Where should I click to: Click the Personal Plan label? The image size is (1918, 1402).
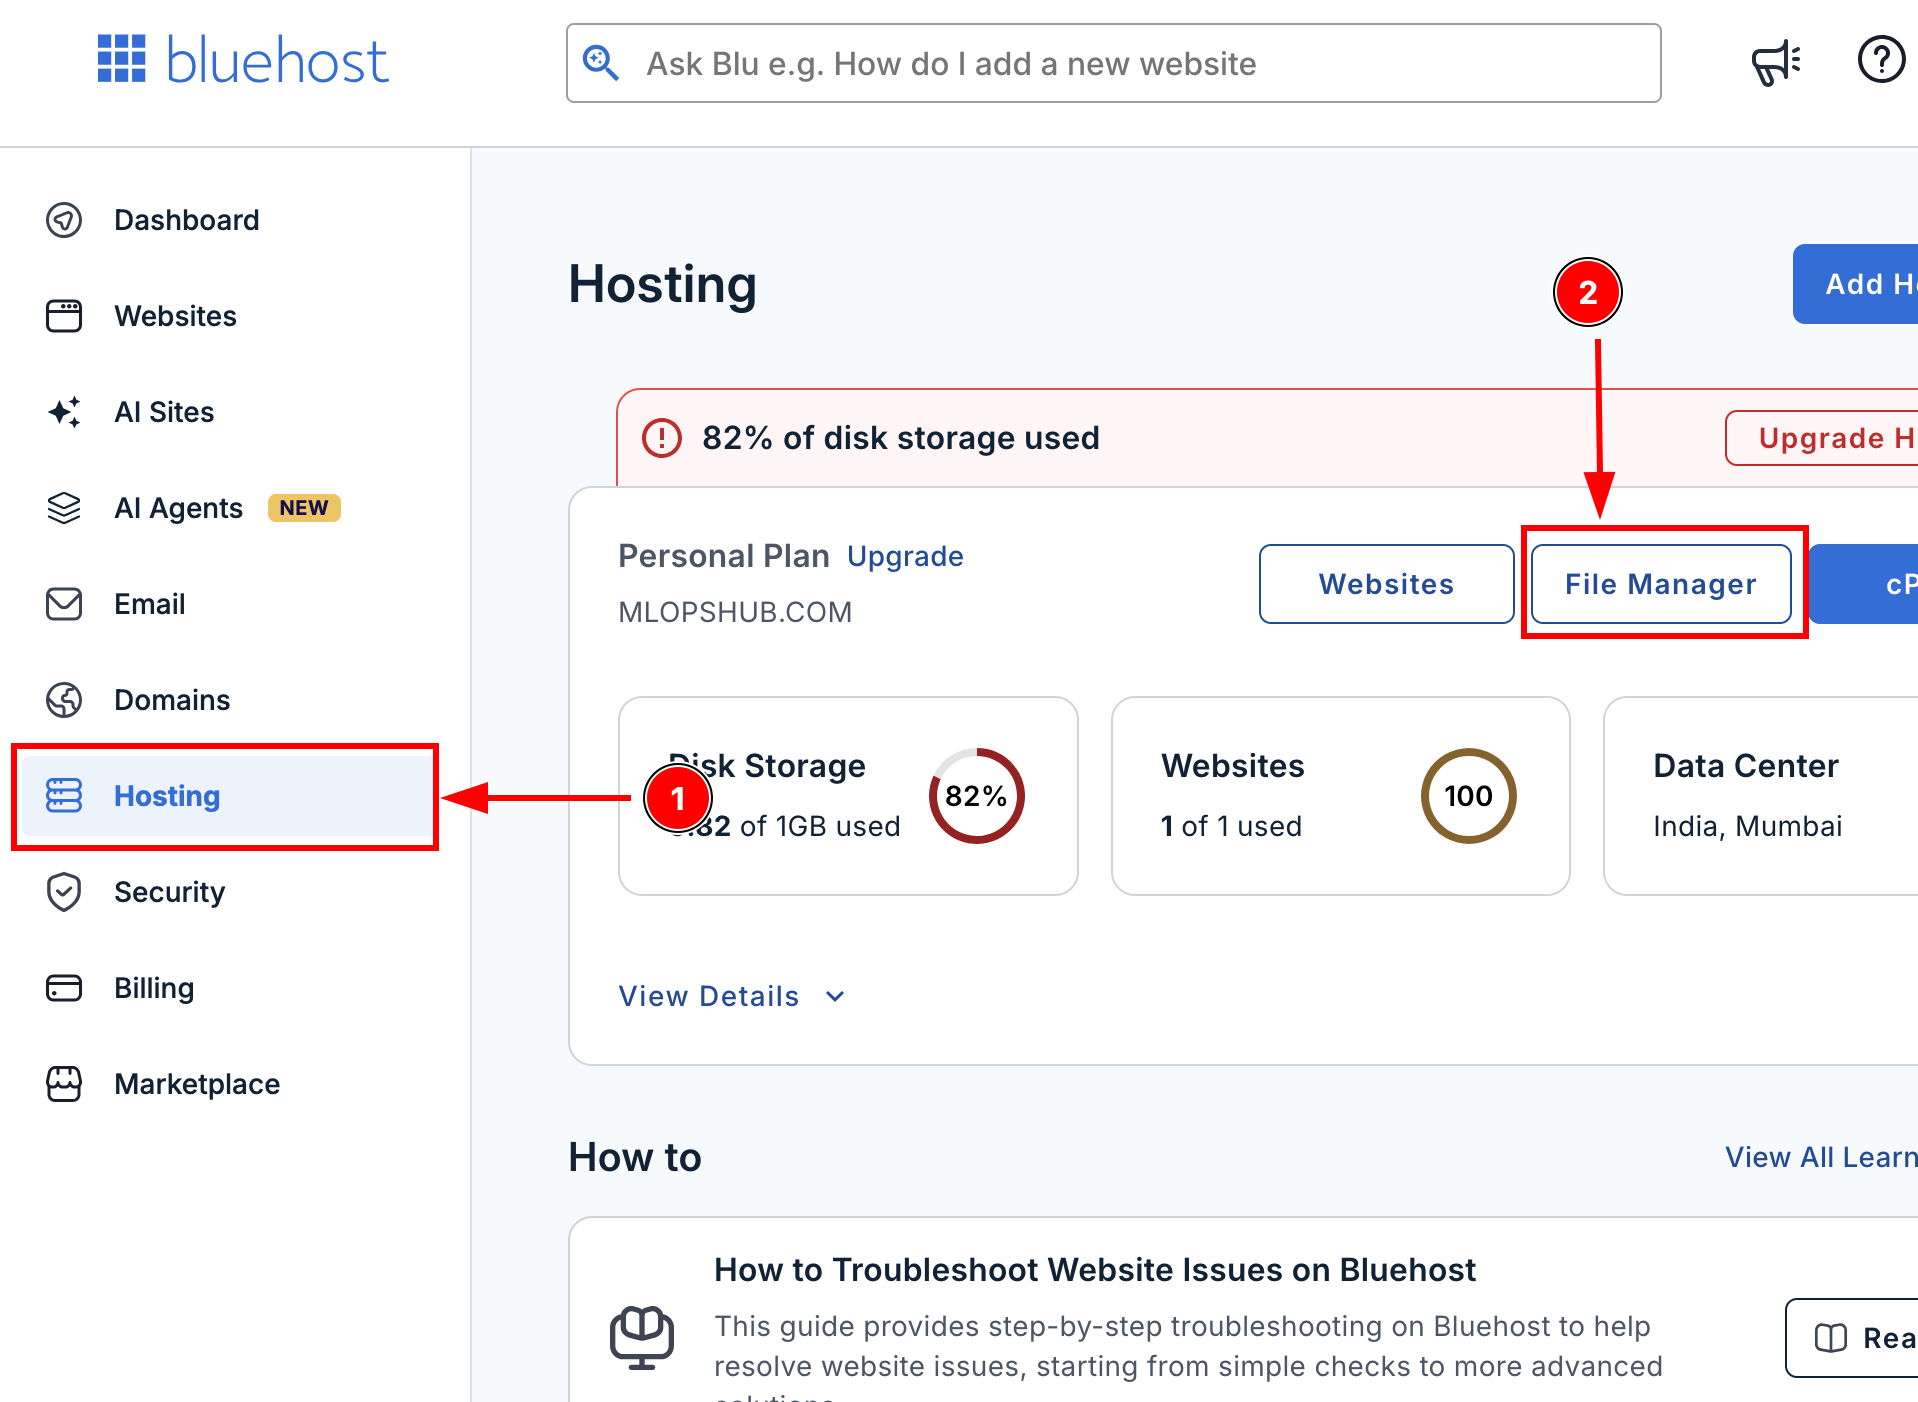click(x=724, y=556)
